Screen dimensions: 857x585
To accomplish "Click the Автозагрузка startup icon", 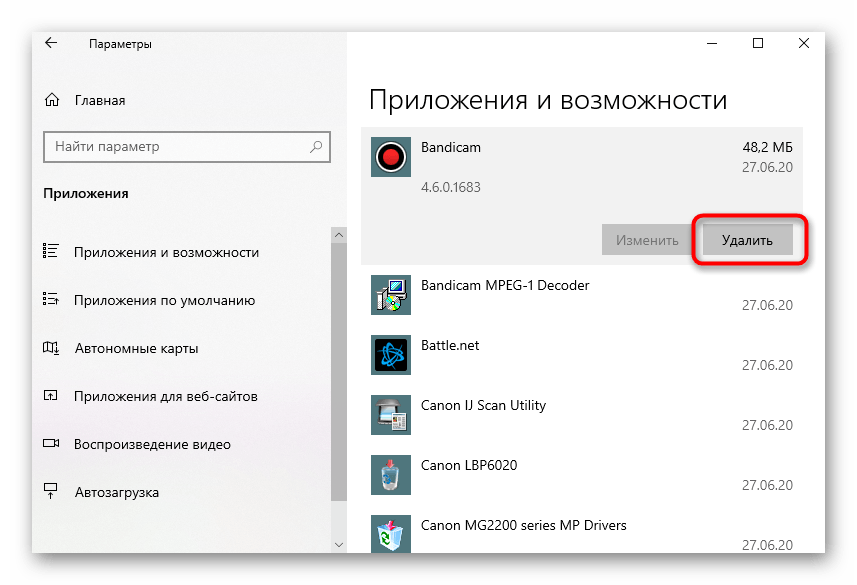I will pos(50,491).
